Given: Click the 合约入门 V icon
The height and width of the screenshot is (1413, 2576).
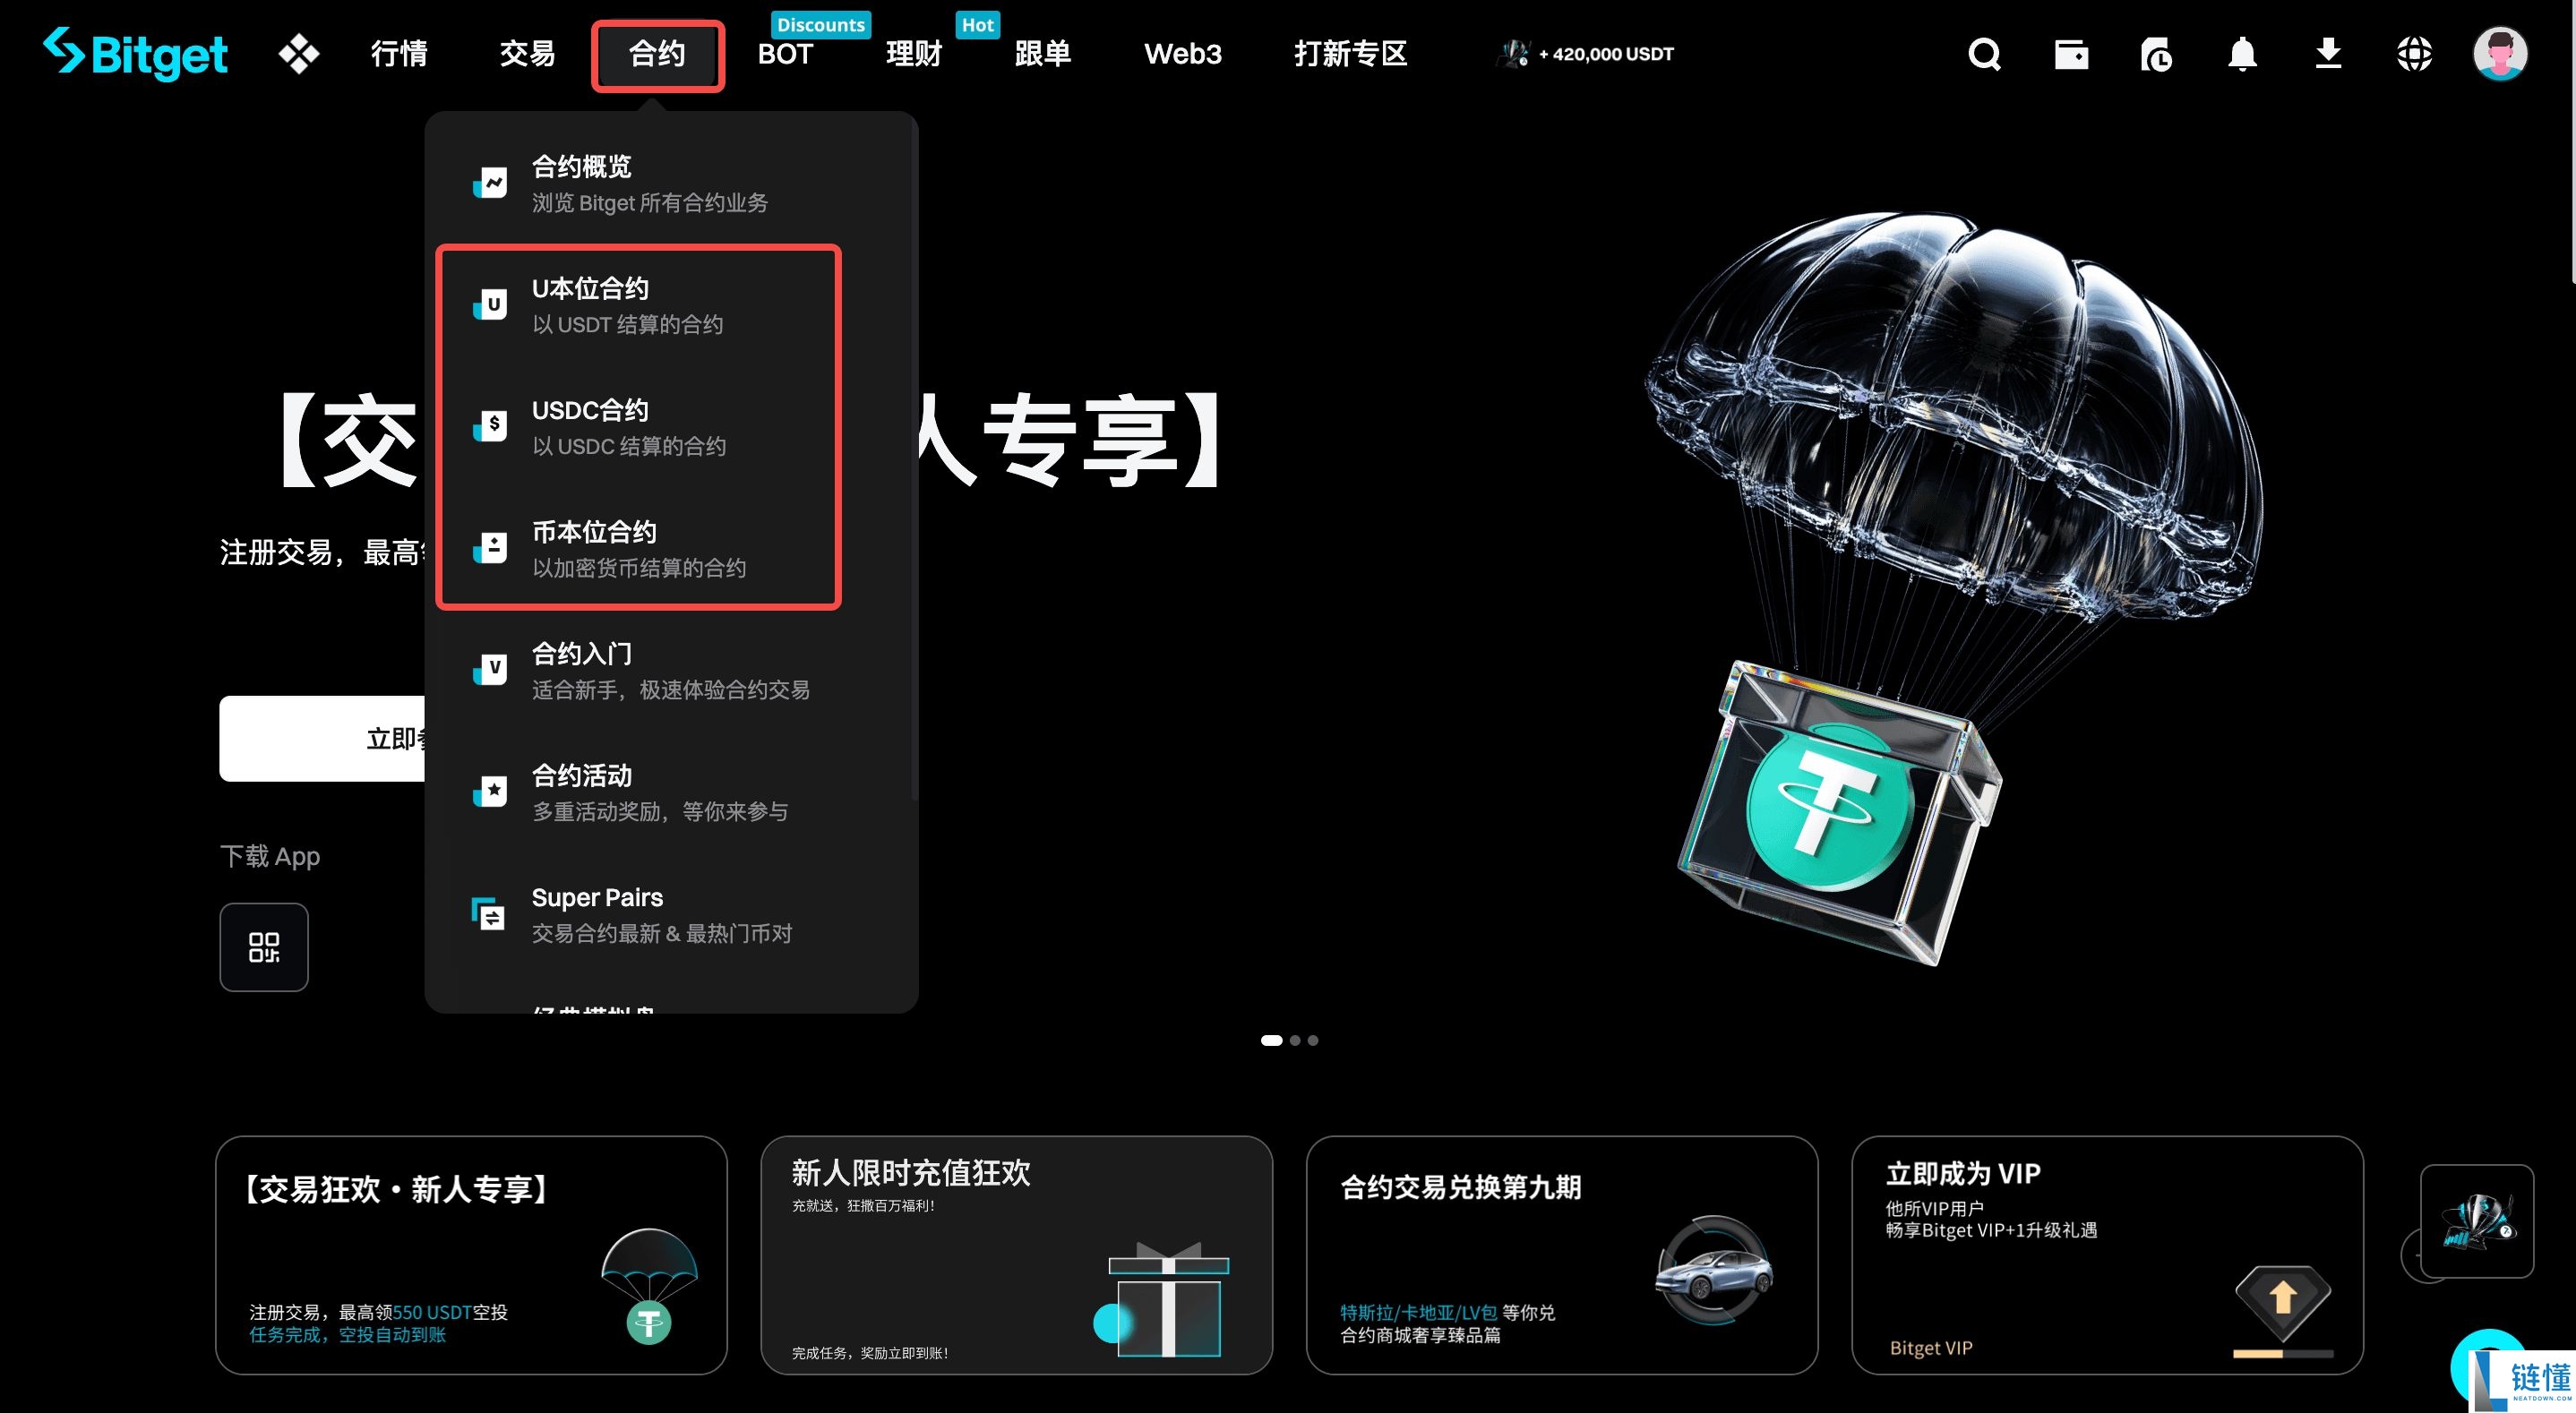Looking at the screenshot, I should tap(490, 669).
